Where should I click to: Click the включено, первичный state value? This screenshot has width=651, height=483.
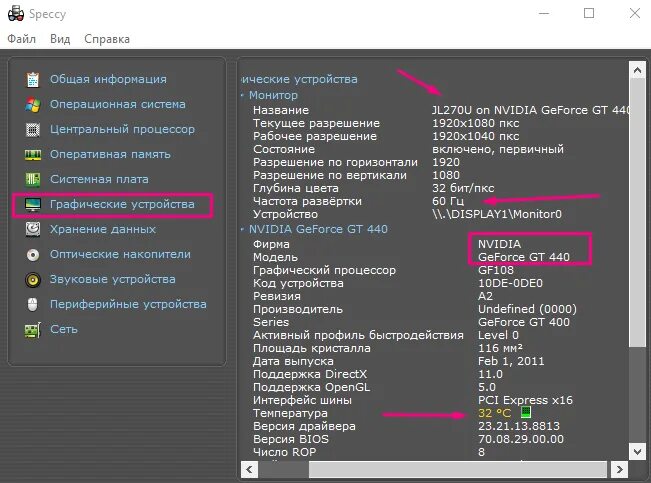pyautogui.click(x=498, y=149)
